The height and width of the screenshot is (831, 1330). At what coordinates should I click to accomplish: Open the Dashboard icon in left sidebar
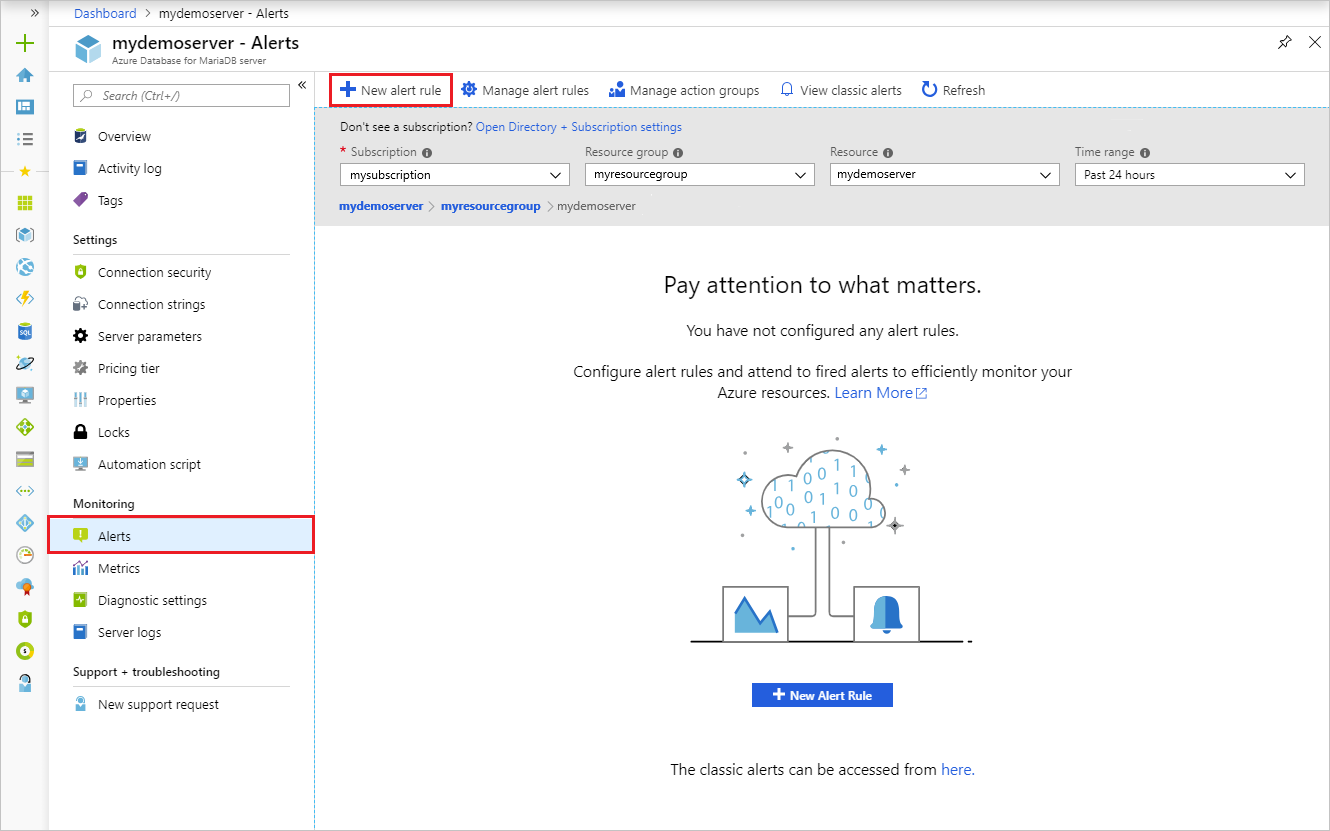click(25, 107)
